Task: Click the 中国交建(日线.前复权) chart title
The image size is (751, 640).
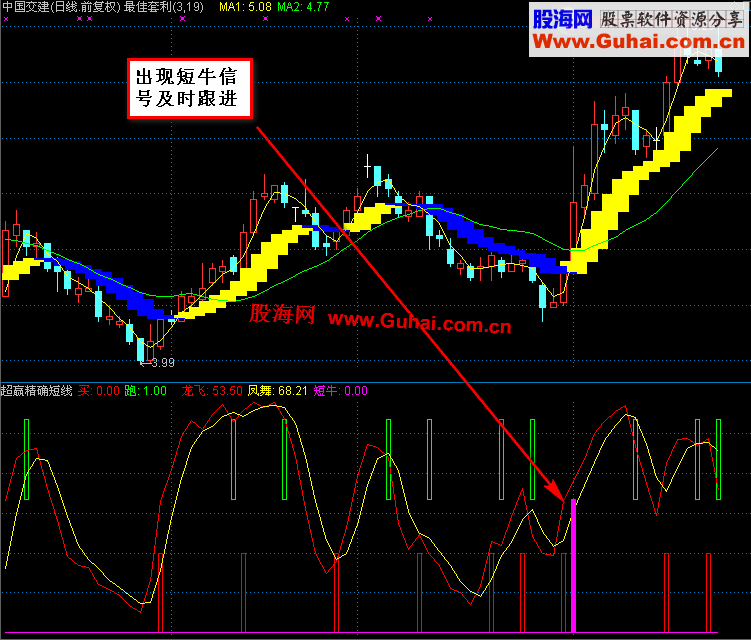Action: click(62, 7)
